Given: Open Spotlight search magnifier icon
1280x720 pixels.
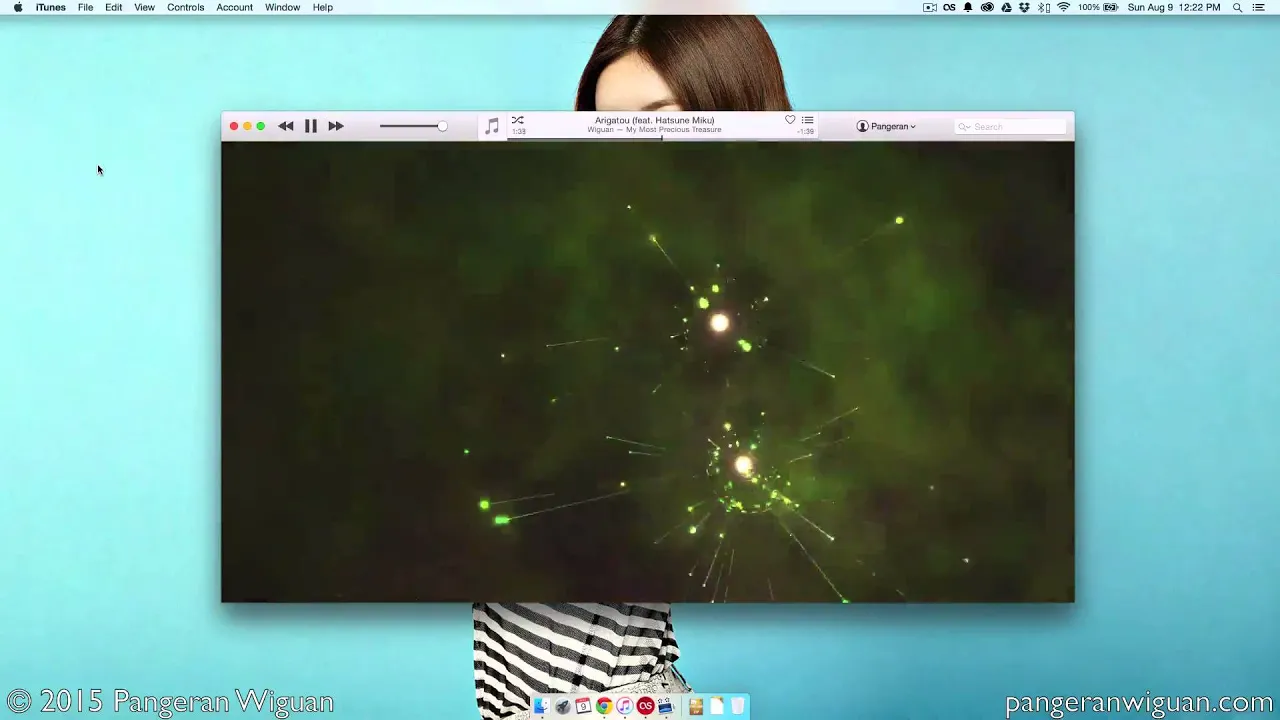Looking at the screenshot, I should coord(1237,7).
